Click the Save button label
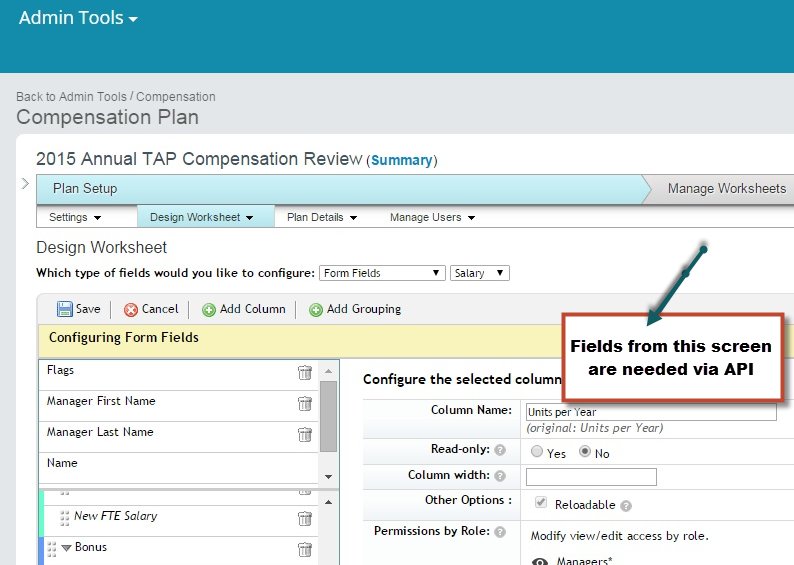 tap(88, 309)
